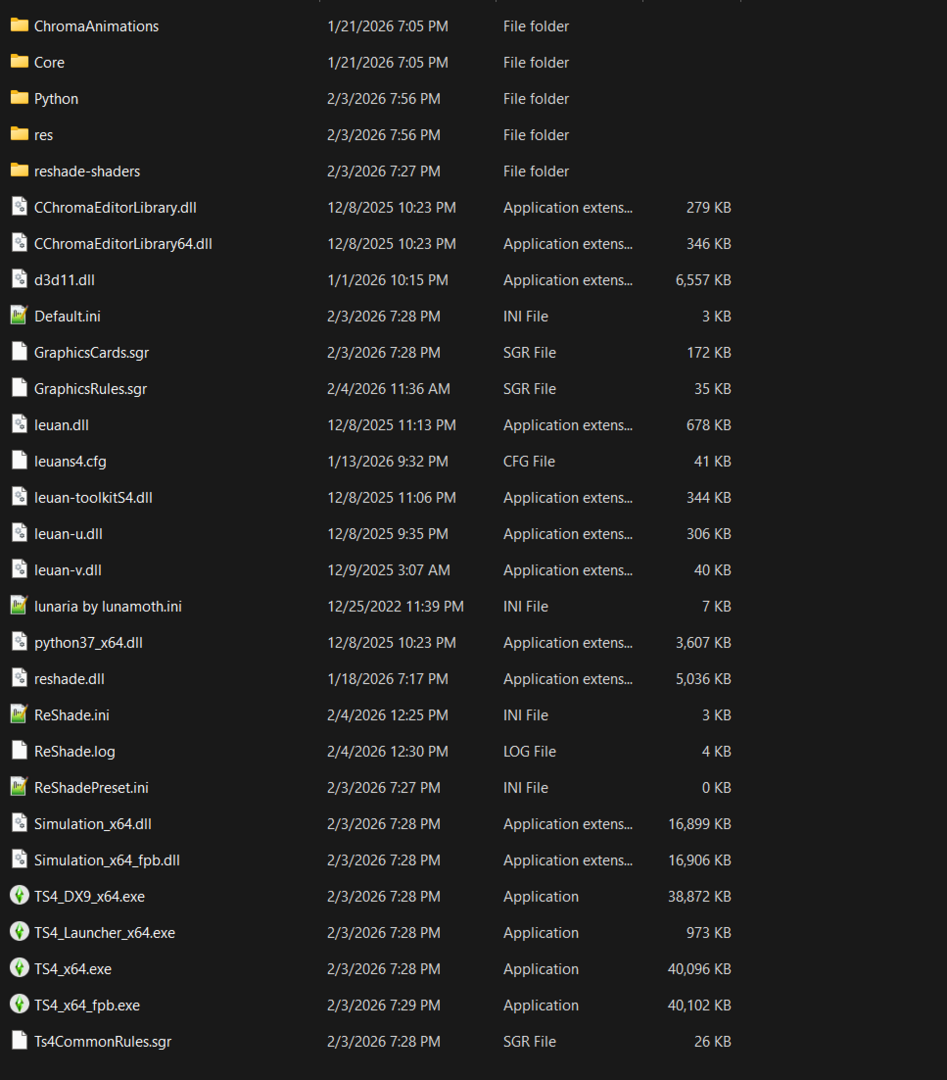Viewport: 947px width, 1080px height.
Task: Click the 40,102 KB size value
Action: click(x=700, y=1006)
